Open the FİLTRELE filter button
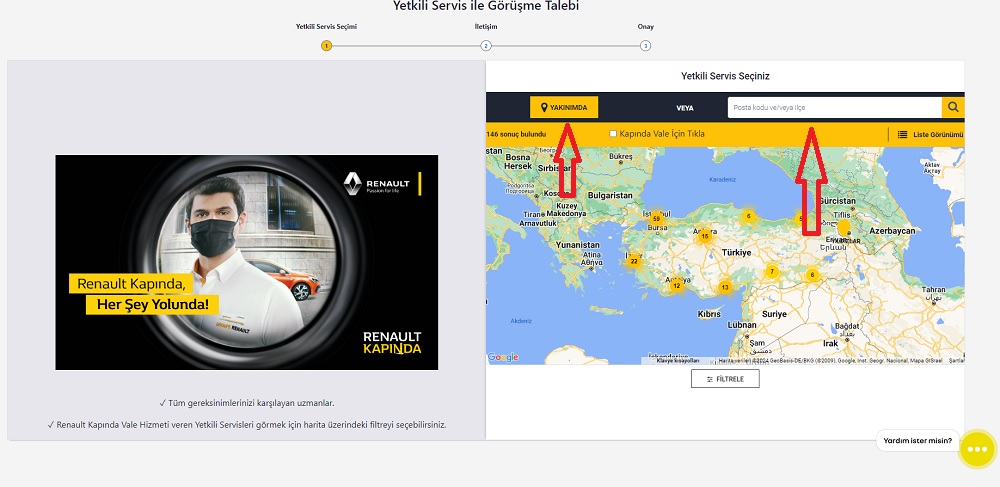 [725, 379]
